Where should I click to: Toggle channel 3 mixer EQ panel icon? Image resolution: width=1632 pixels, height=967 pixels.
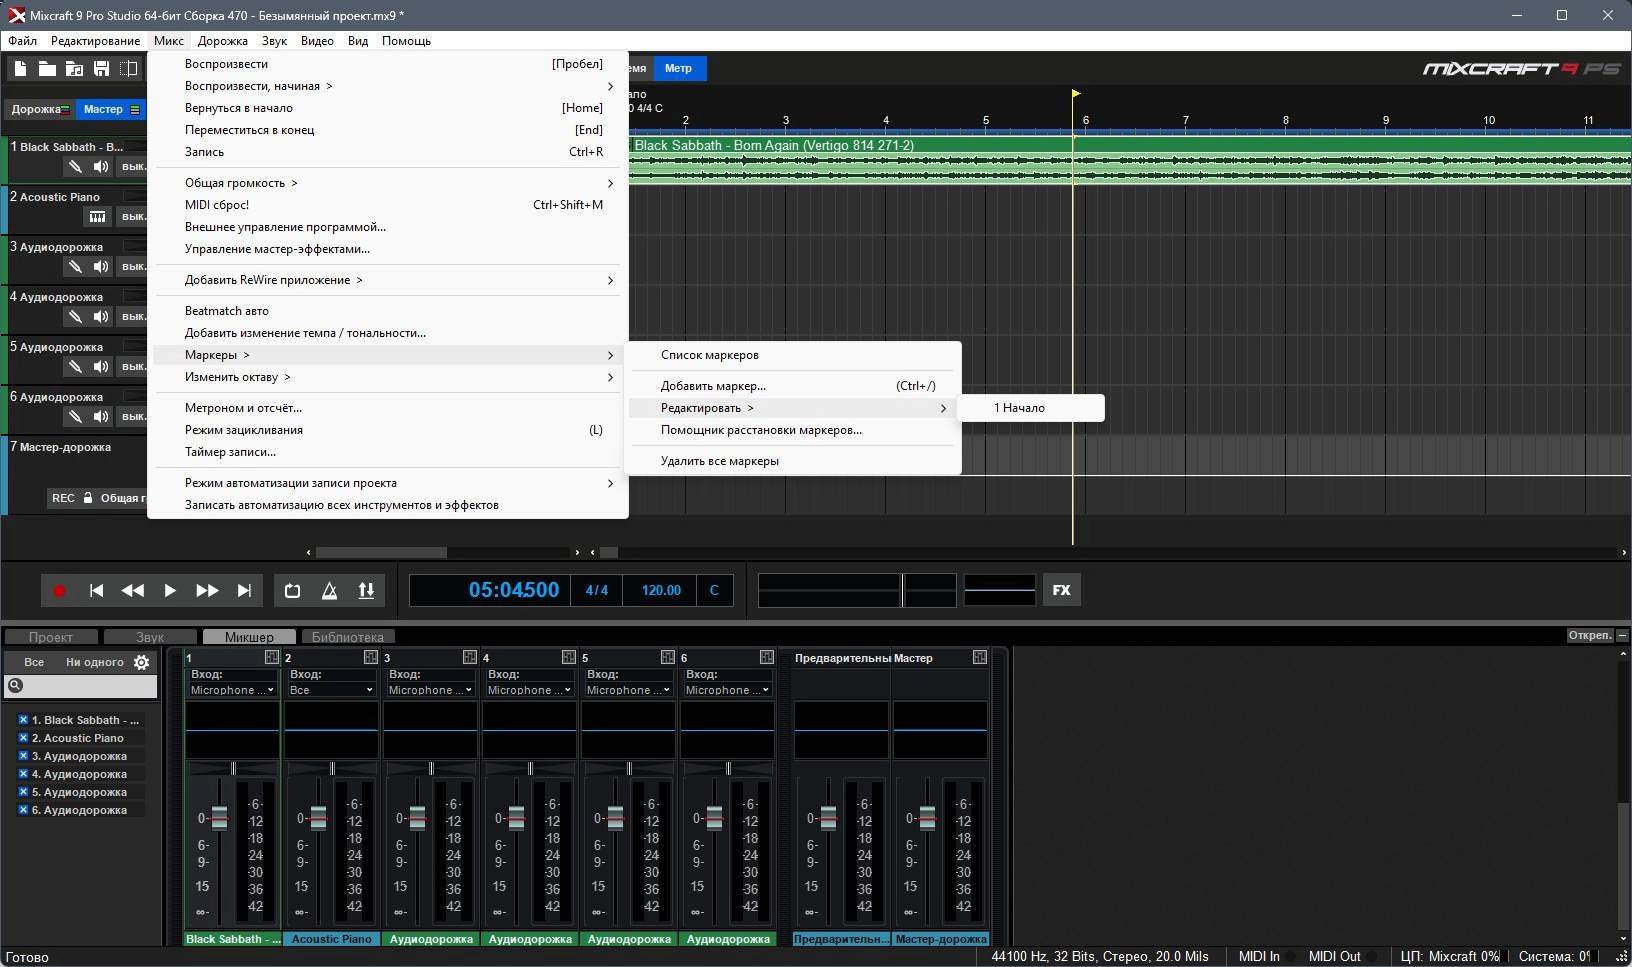470,657
